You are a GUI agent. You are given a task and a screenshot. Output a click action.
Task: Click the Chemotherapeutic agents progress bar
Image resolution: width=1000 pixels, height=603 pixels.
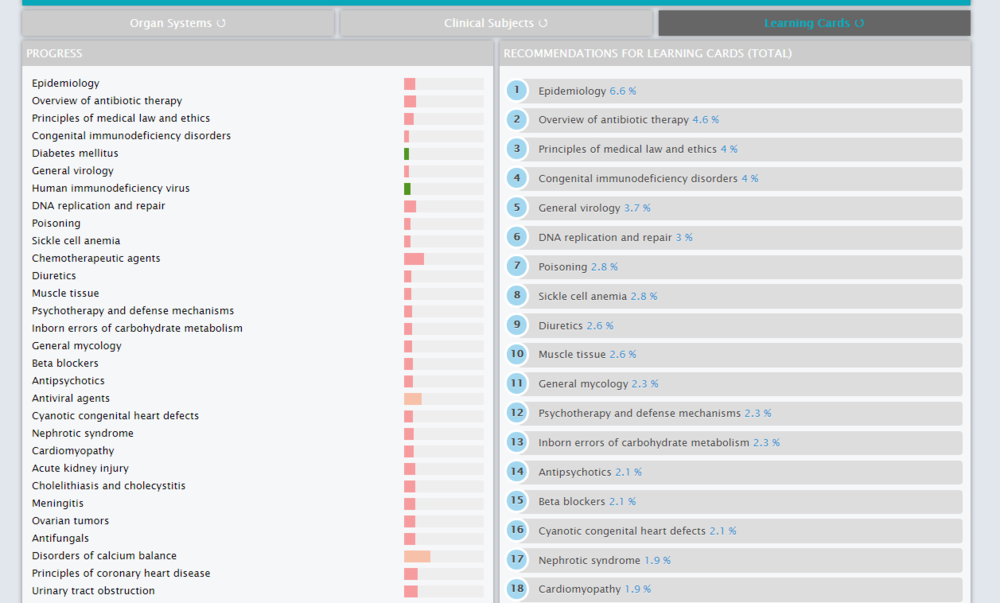[x=443, y=259]
